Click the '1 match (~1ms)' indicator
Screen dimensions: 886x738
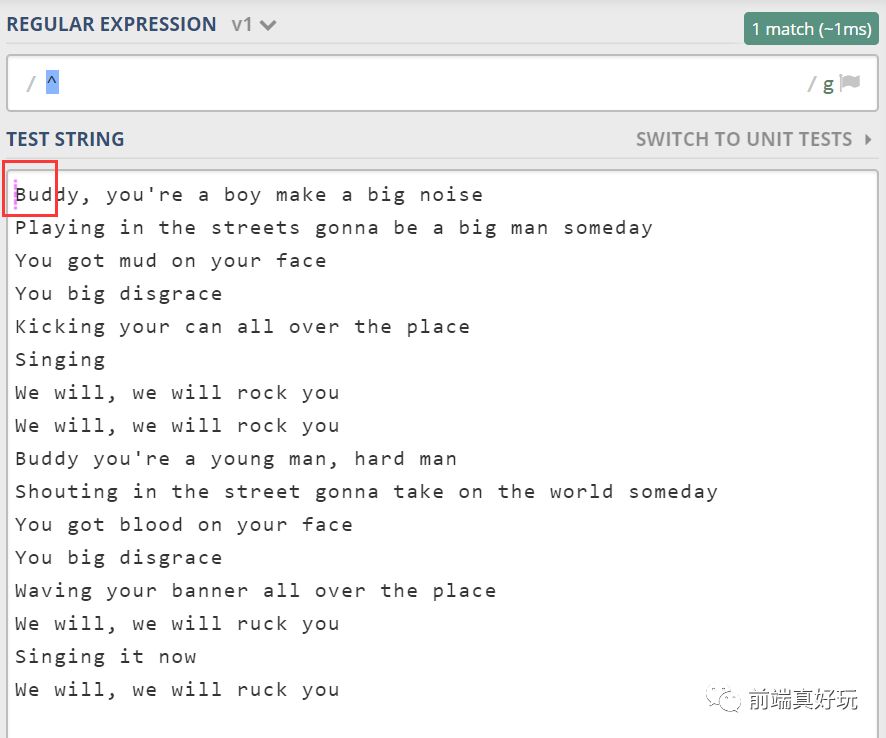pyautogui.click(x=811, y=29)
